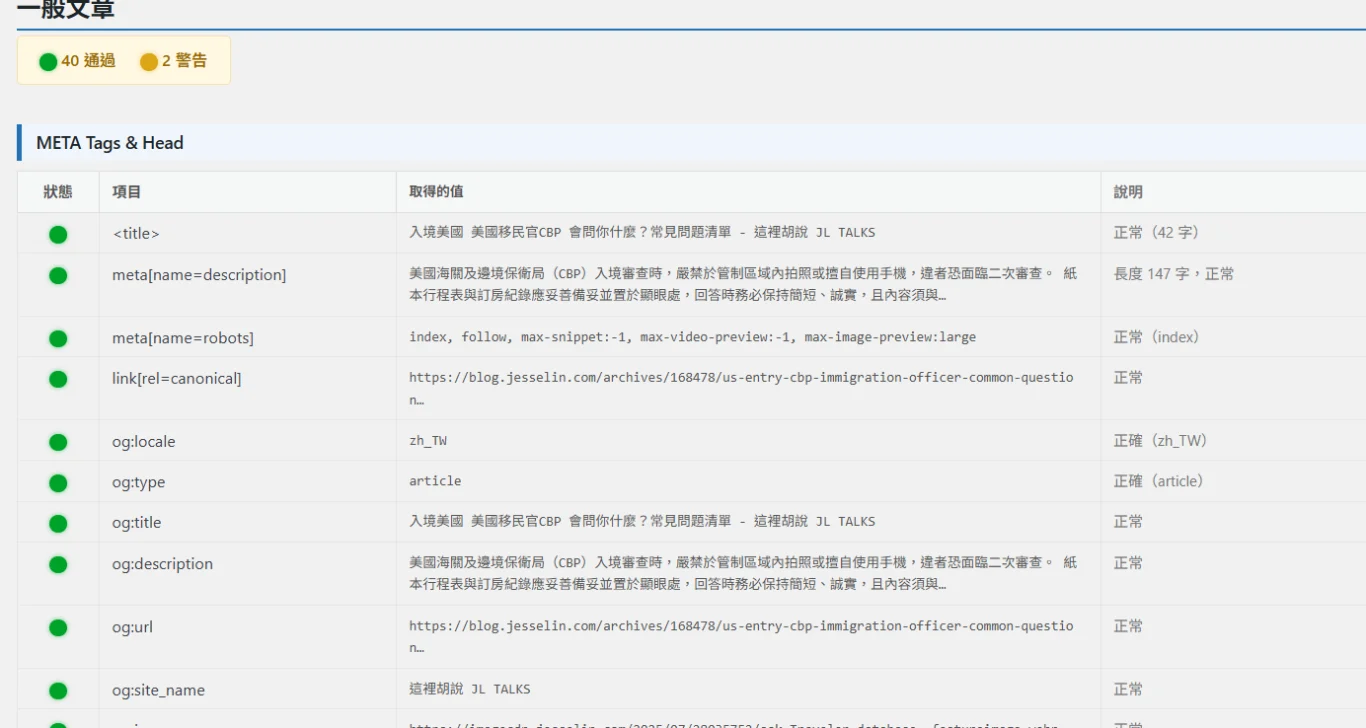Click the zh_TW locale value
This screenshot has width=1366, height=728.
(428, 440)
